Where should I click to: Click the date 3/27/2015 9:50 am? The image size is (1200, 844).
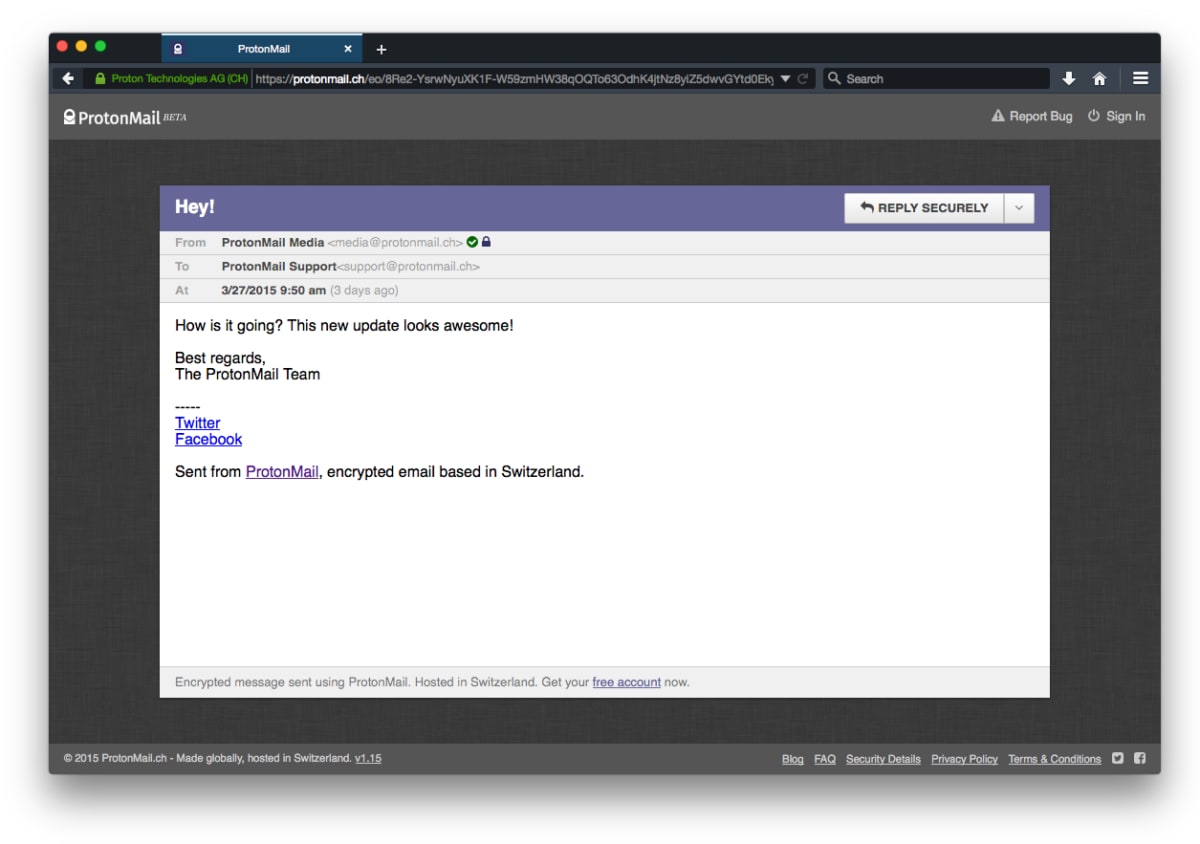click(273, 291)
